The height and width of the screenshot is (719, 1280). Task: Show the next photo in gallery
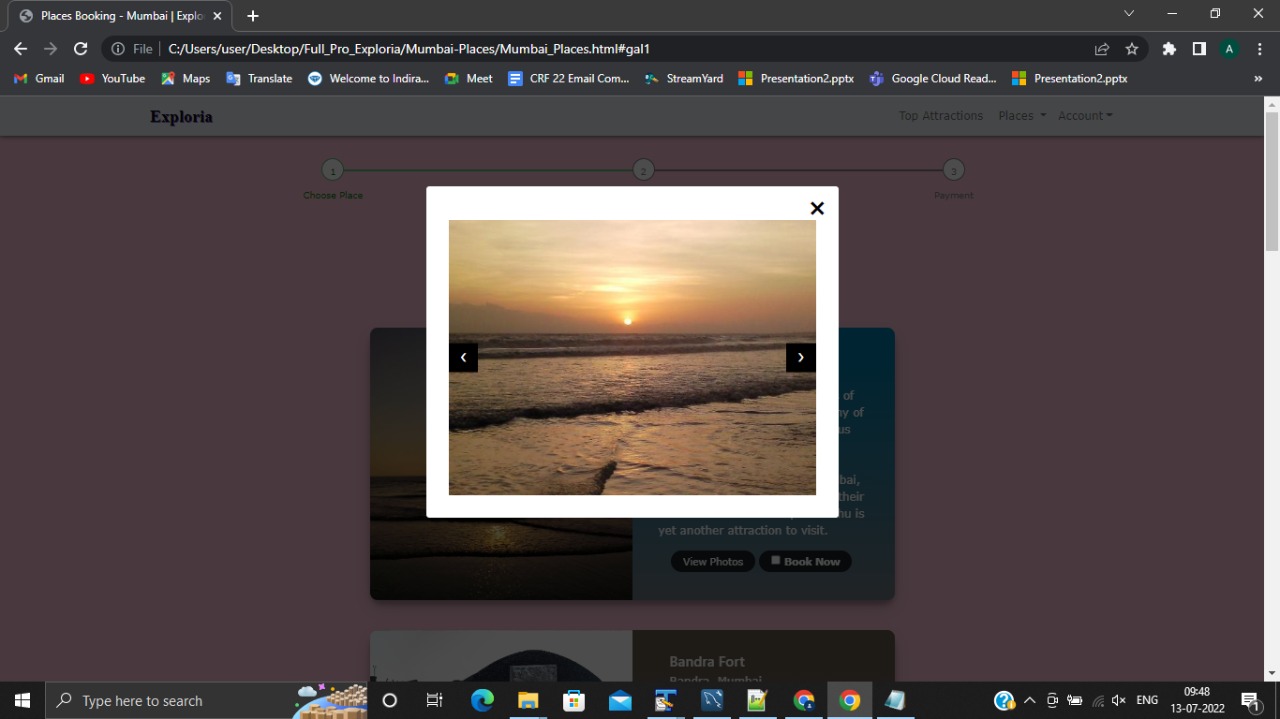tap(801, 357)
